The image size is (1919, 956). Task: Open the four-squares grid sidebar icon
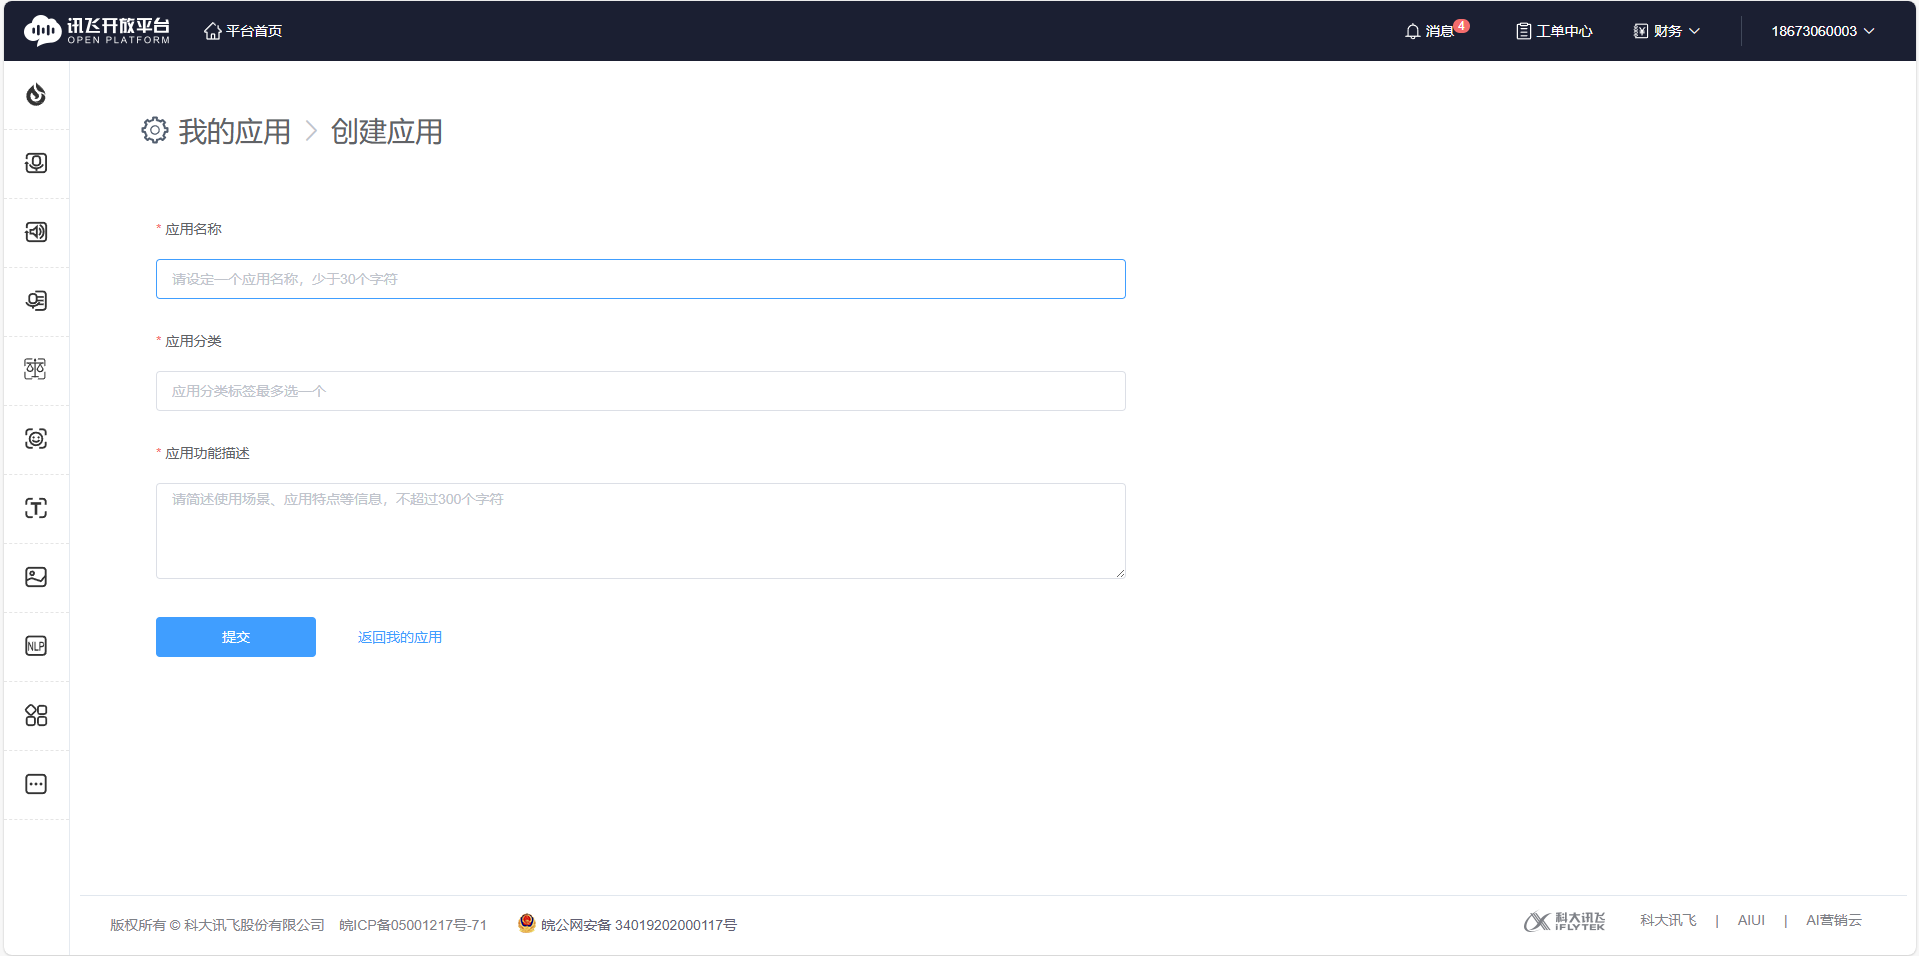(x=36, y=715)
